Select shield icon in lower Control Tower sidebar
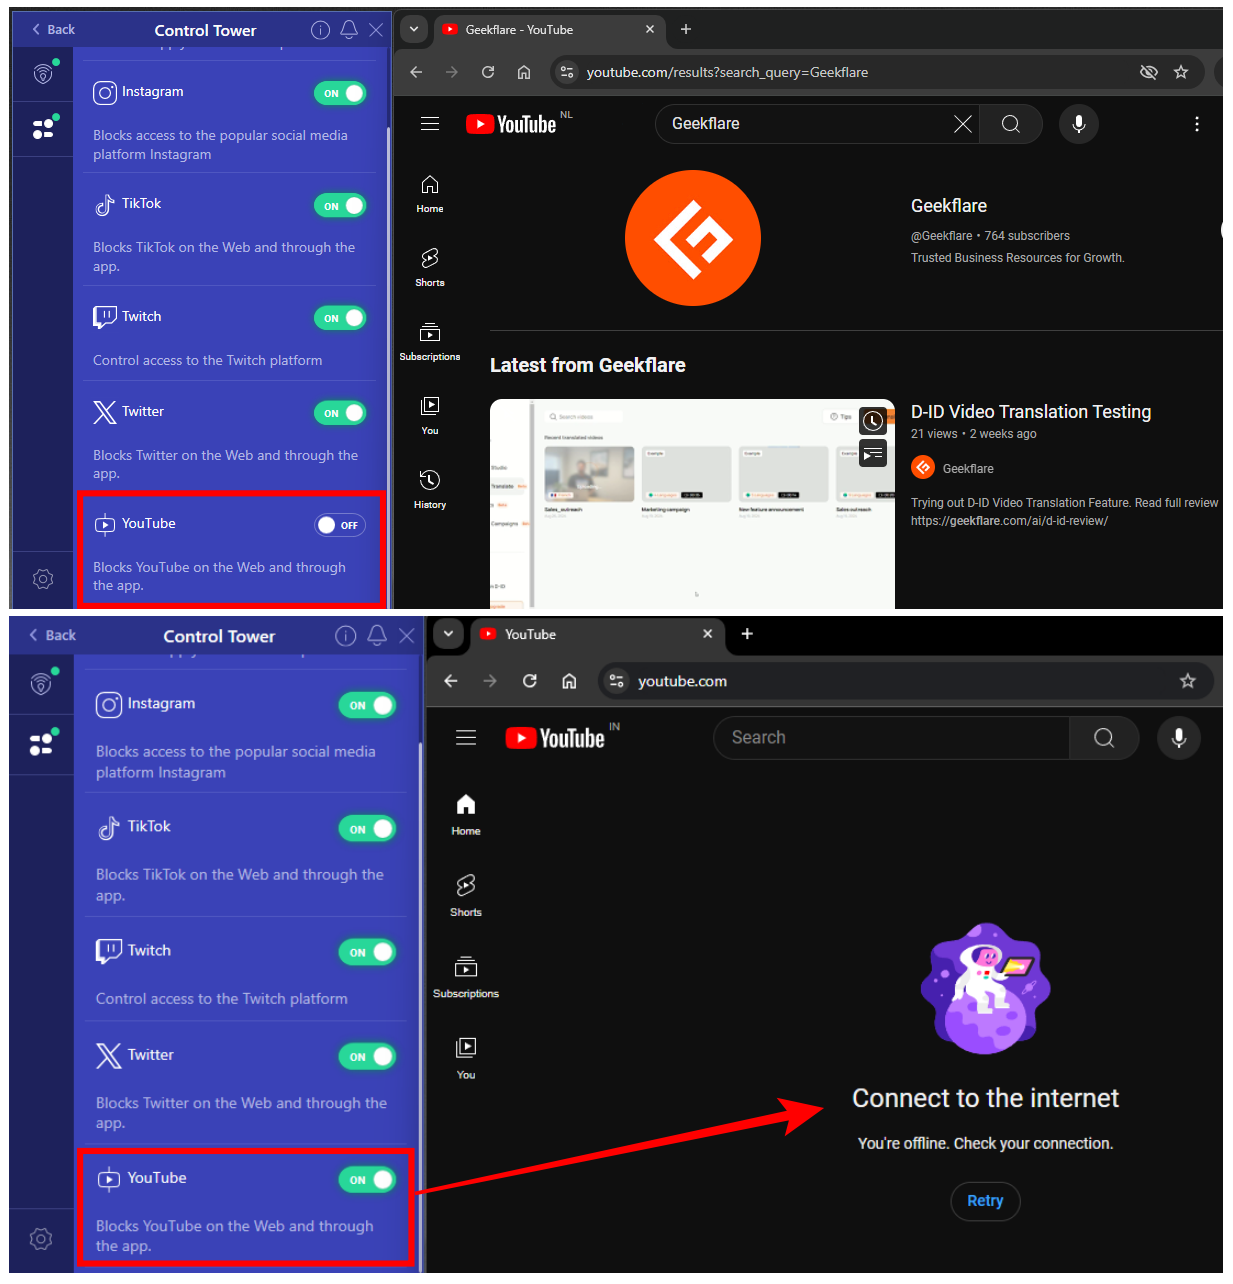The height and width of the screenshot is (1284, 1233). (41, 683)
